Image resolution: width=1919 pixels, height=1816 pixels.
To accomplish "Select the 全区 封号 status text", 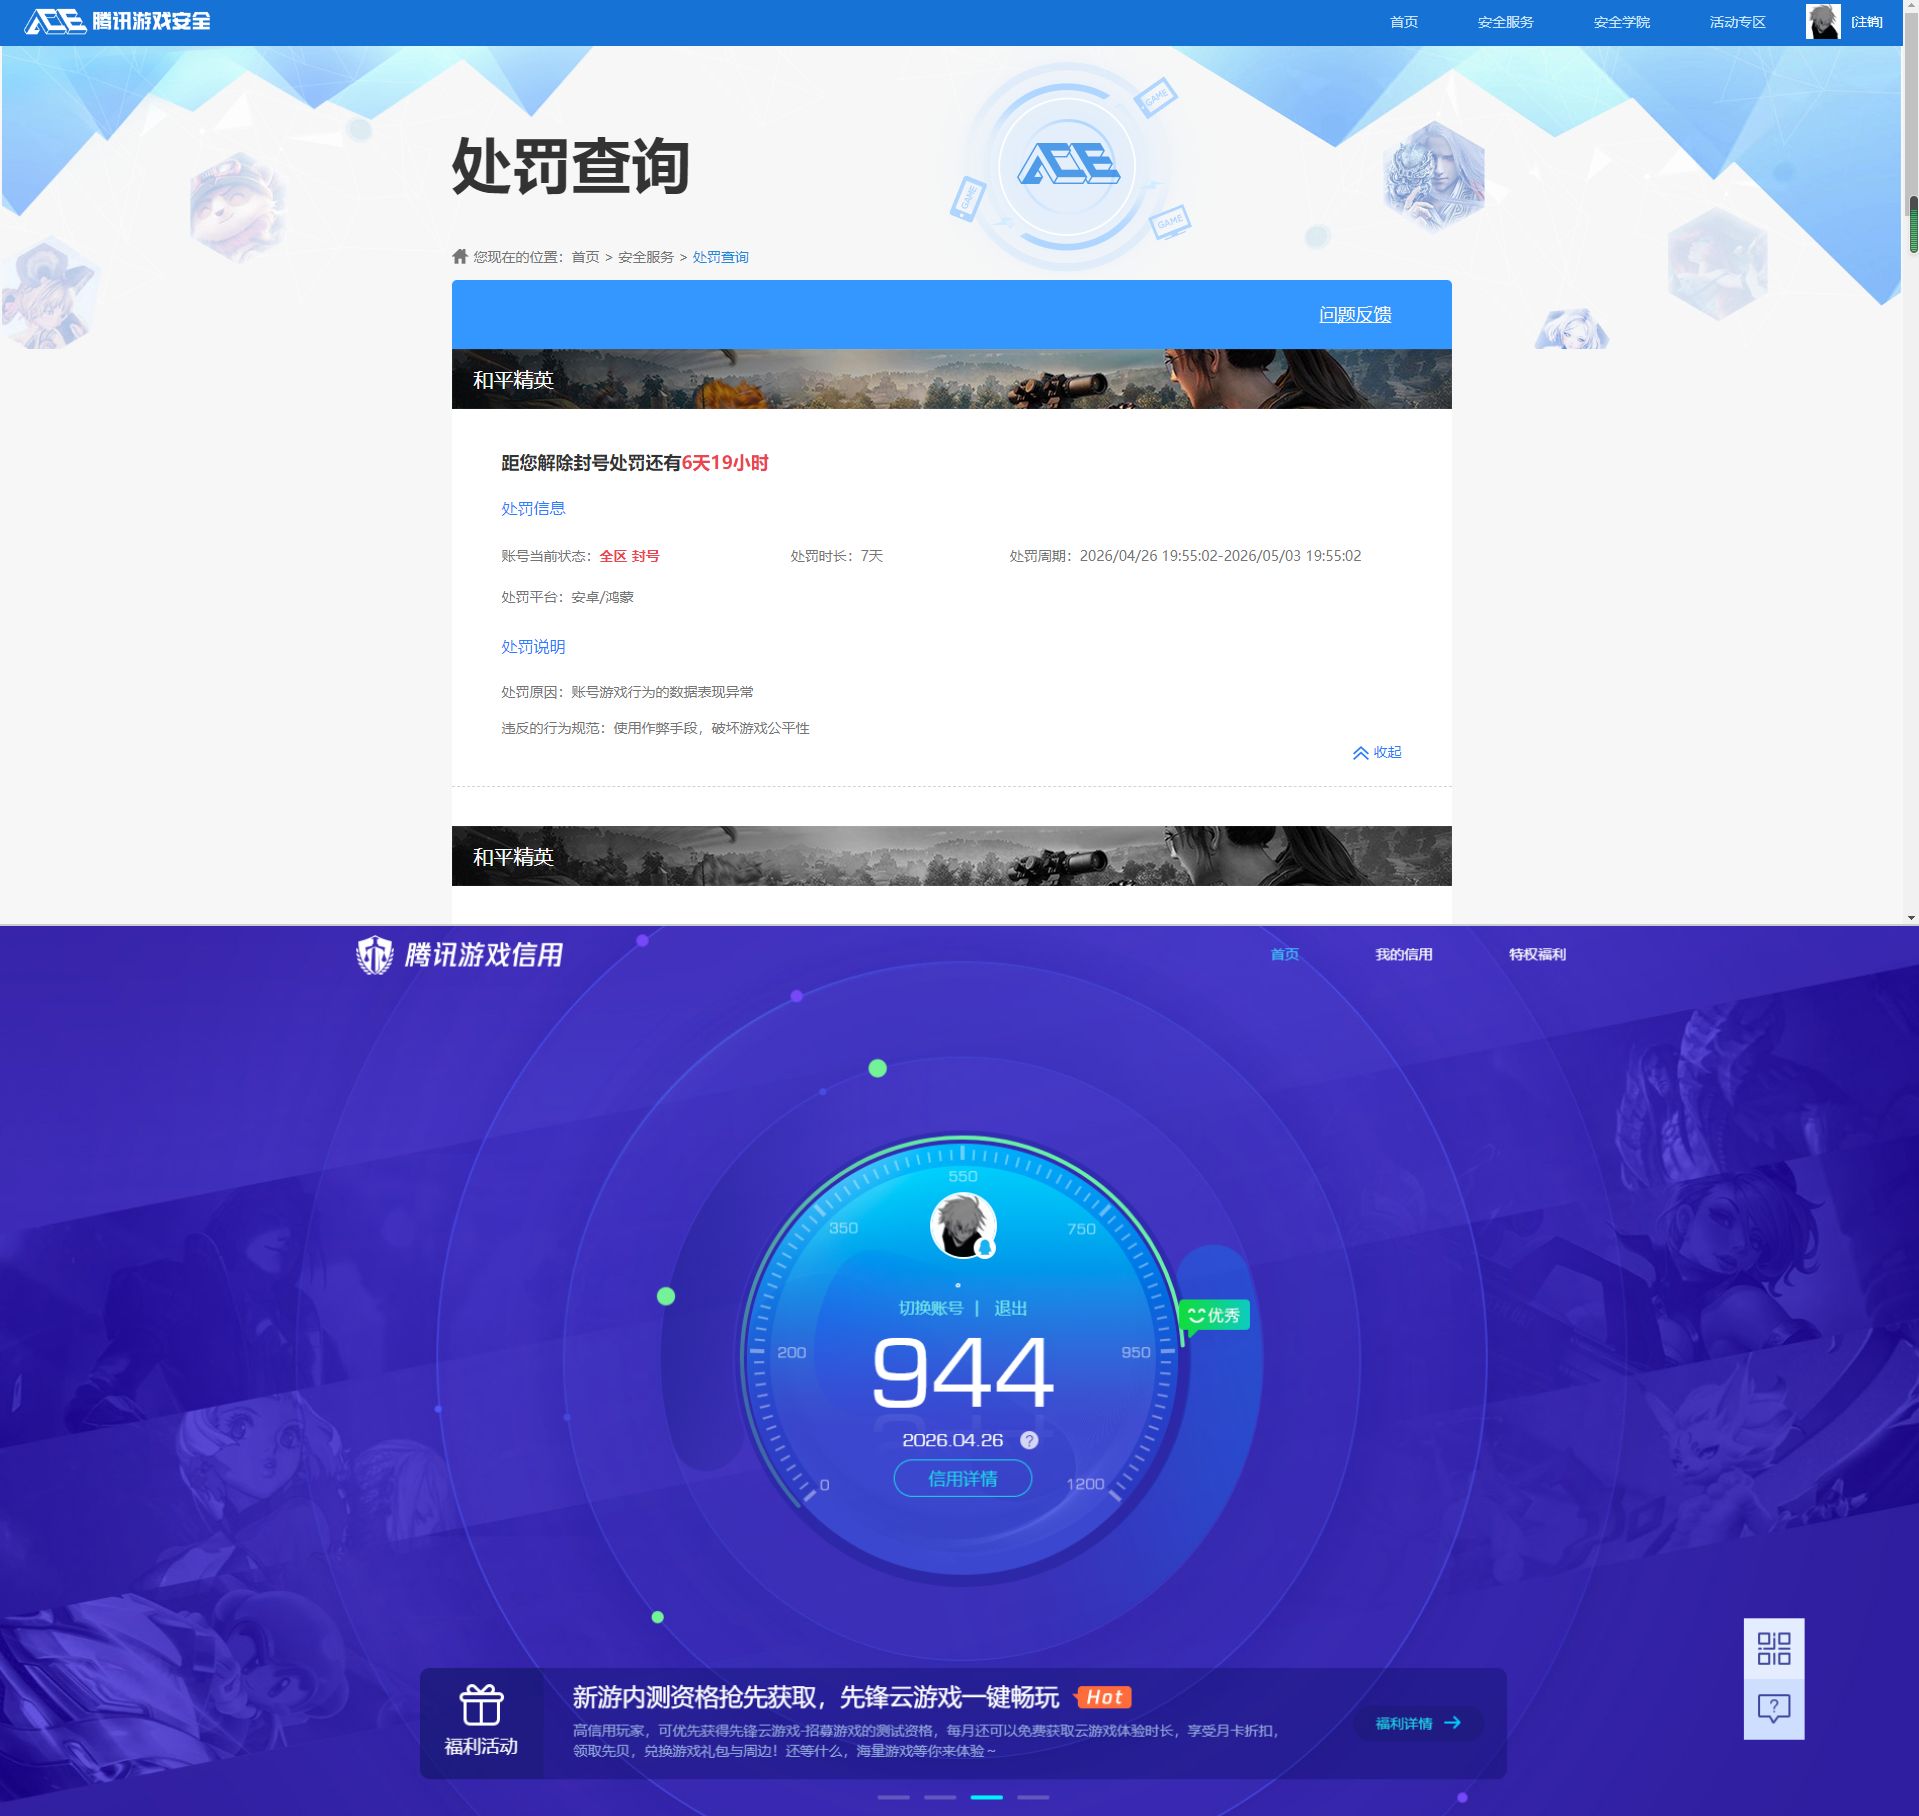I will pos(629,556).
